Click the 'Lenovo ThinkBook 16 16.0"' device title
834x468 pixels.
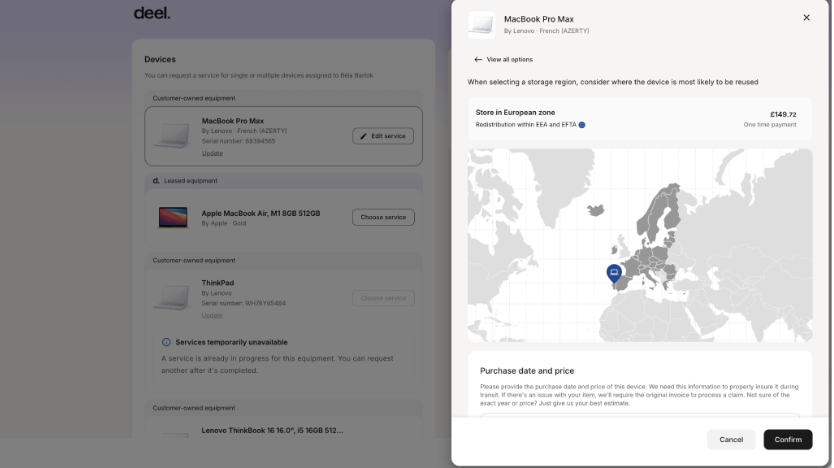(x=272, y=430)
